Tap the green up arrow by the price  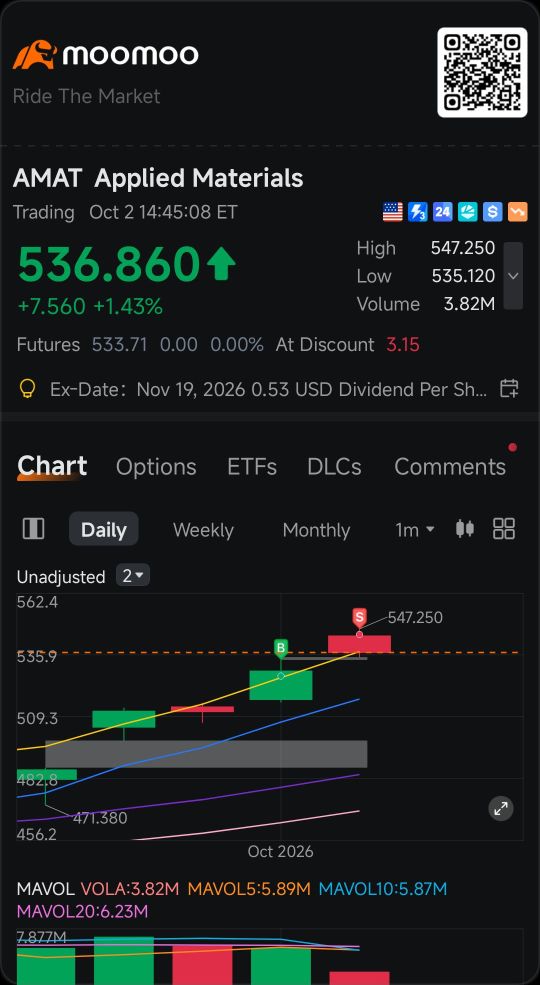221,265
